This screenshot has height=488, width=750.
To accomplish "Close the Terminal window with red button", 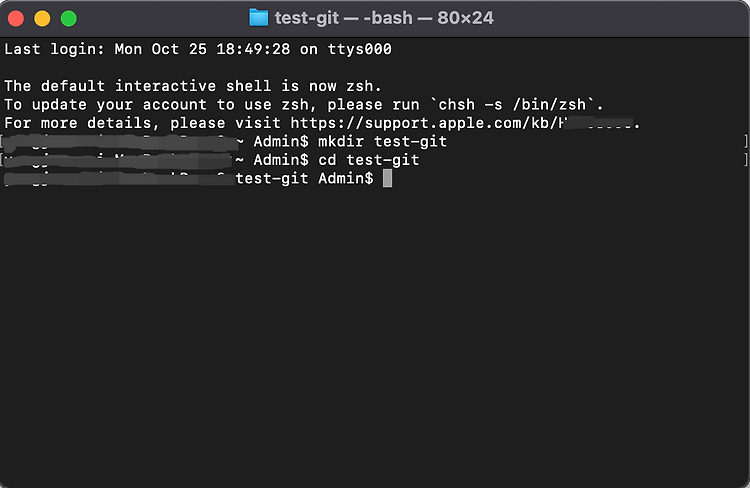I will coord(16,19).
